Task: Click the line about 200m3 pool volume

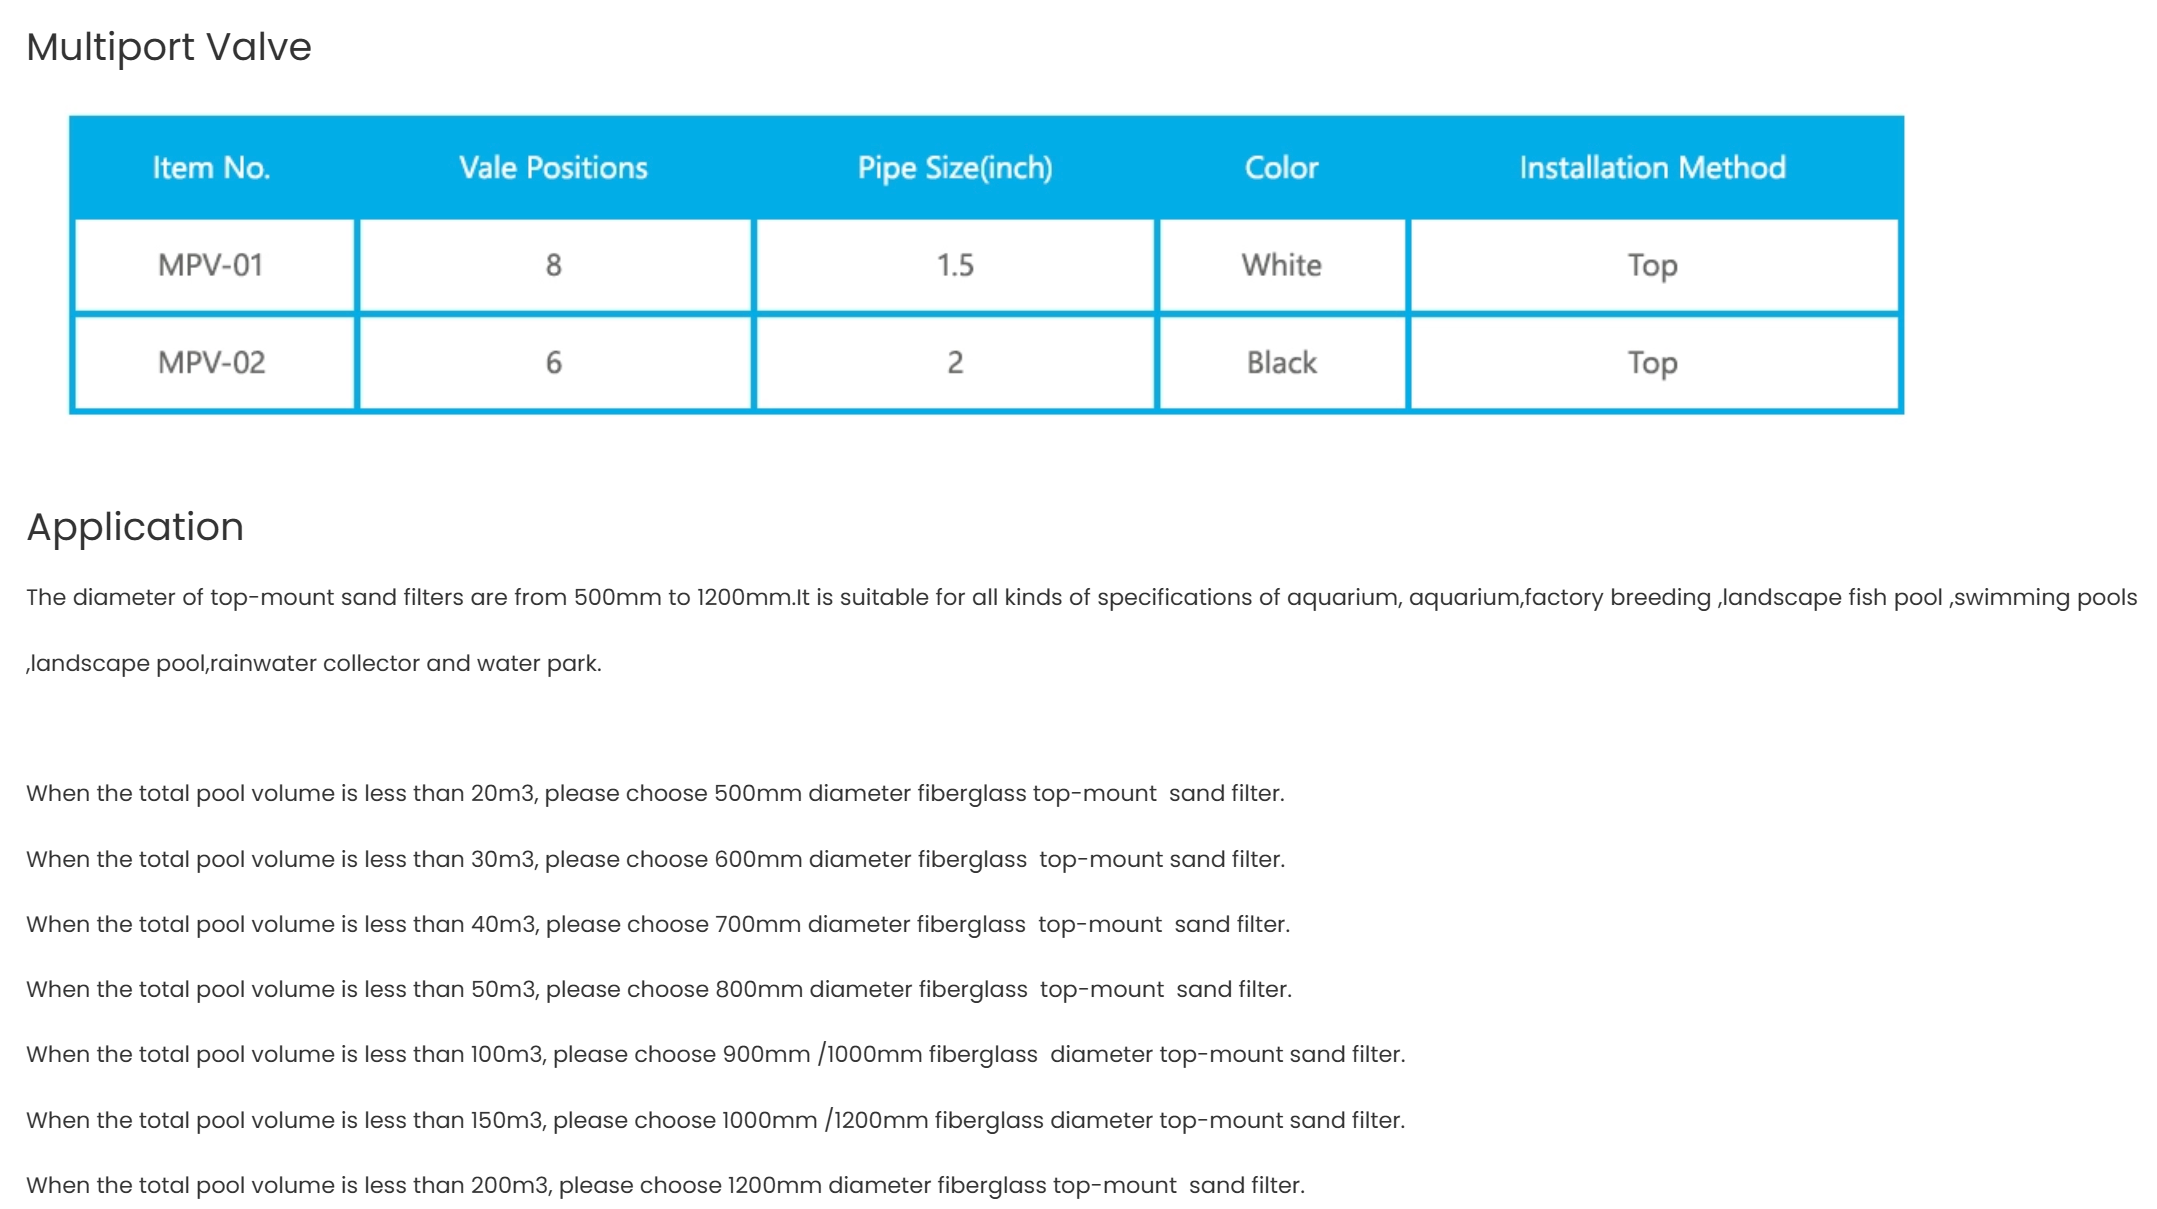Action: pos(666,1186)
